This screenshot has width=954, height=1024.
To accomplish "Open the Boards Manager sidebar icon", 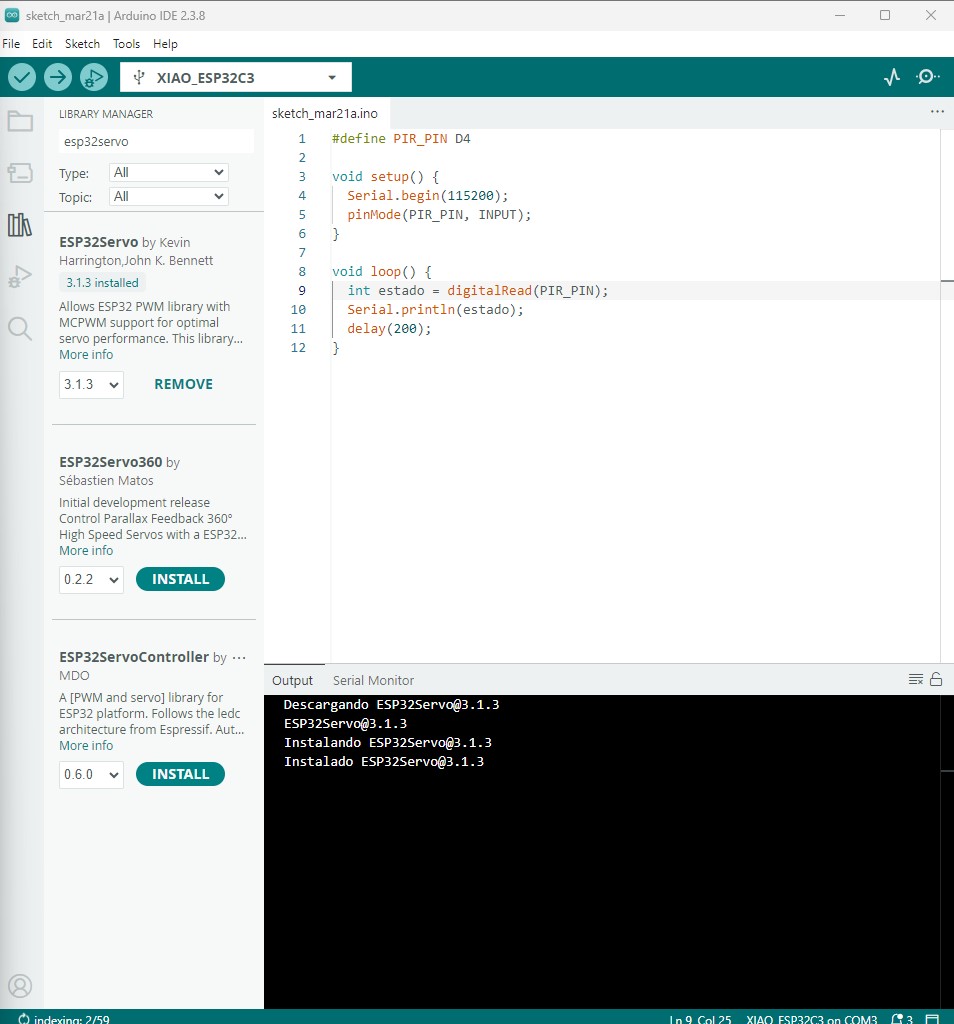I will 20,173.
